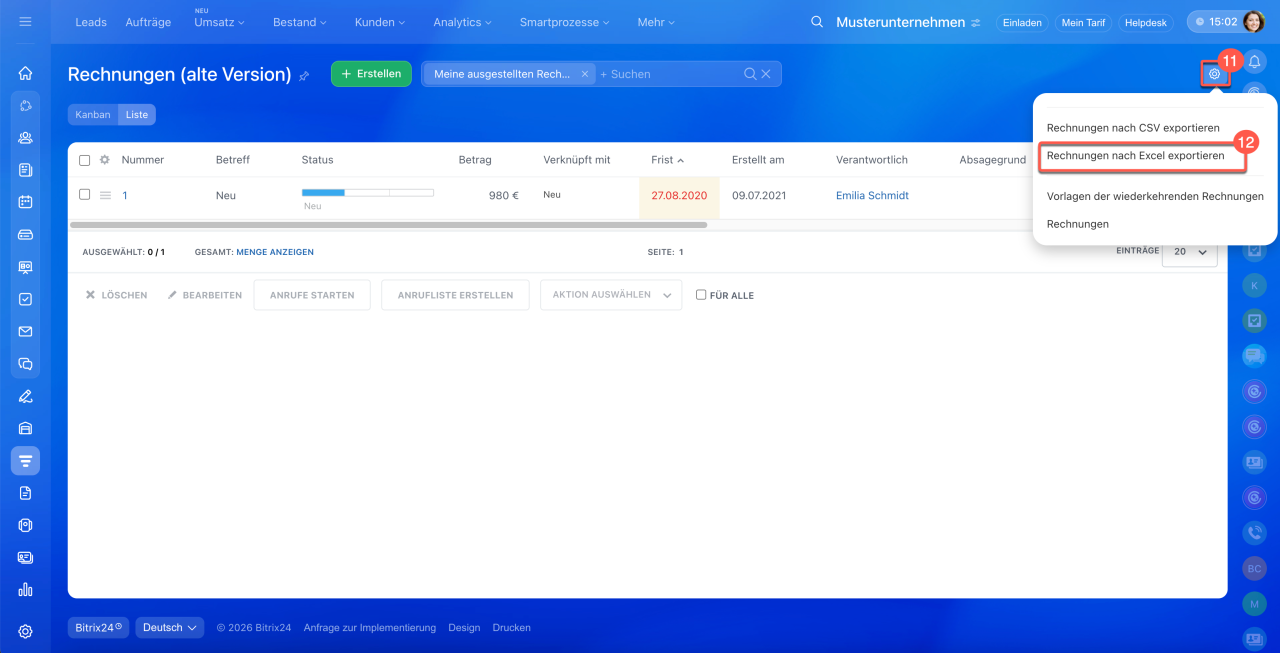Open notifications bell icon

click(1254, 63)
